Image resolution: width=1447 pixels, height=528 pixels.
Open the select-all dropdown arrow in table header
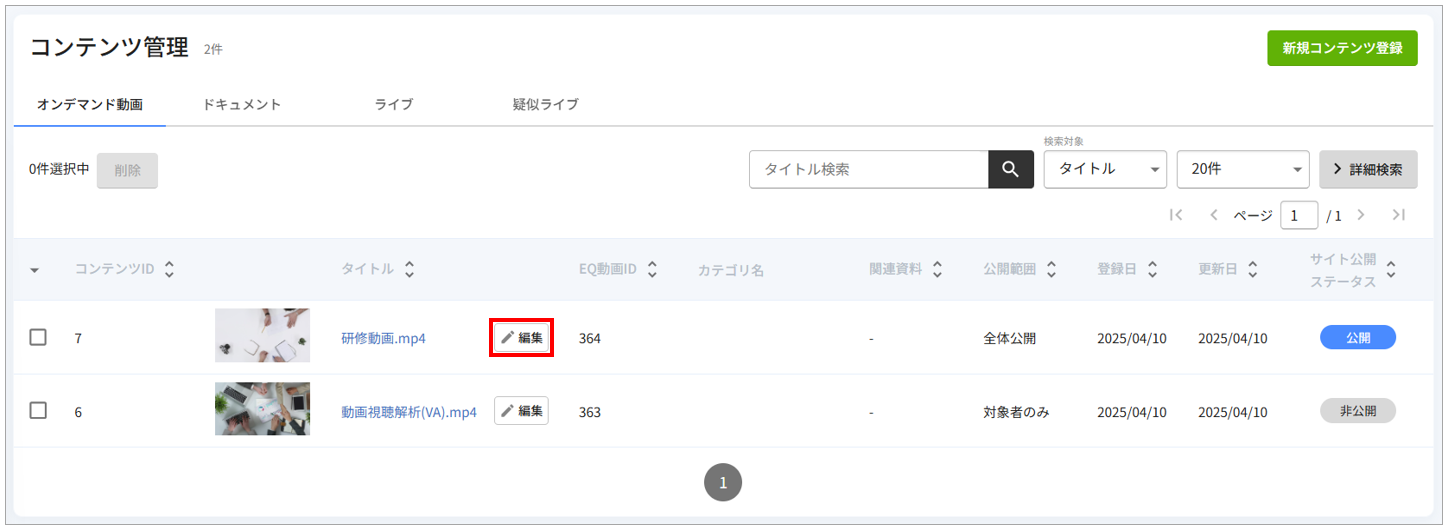(x=35, y=270)
